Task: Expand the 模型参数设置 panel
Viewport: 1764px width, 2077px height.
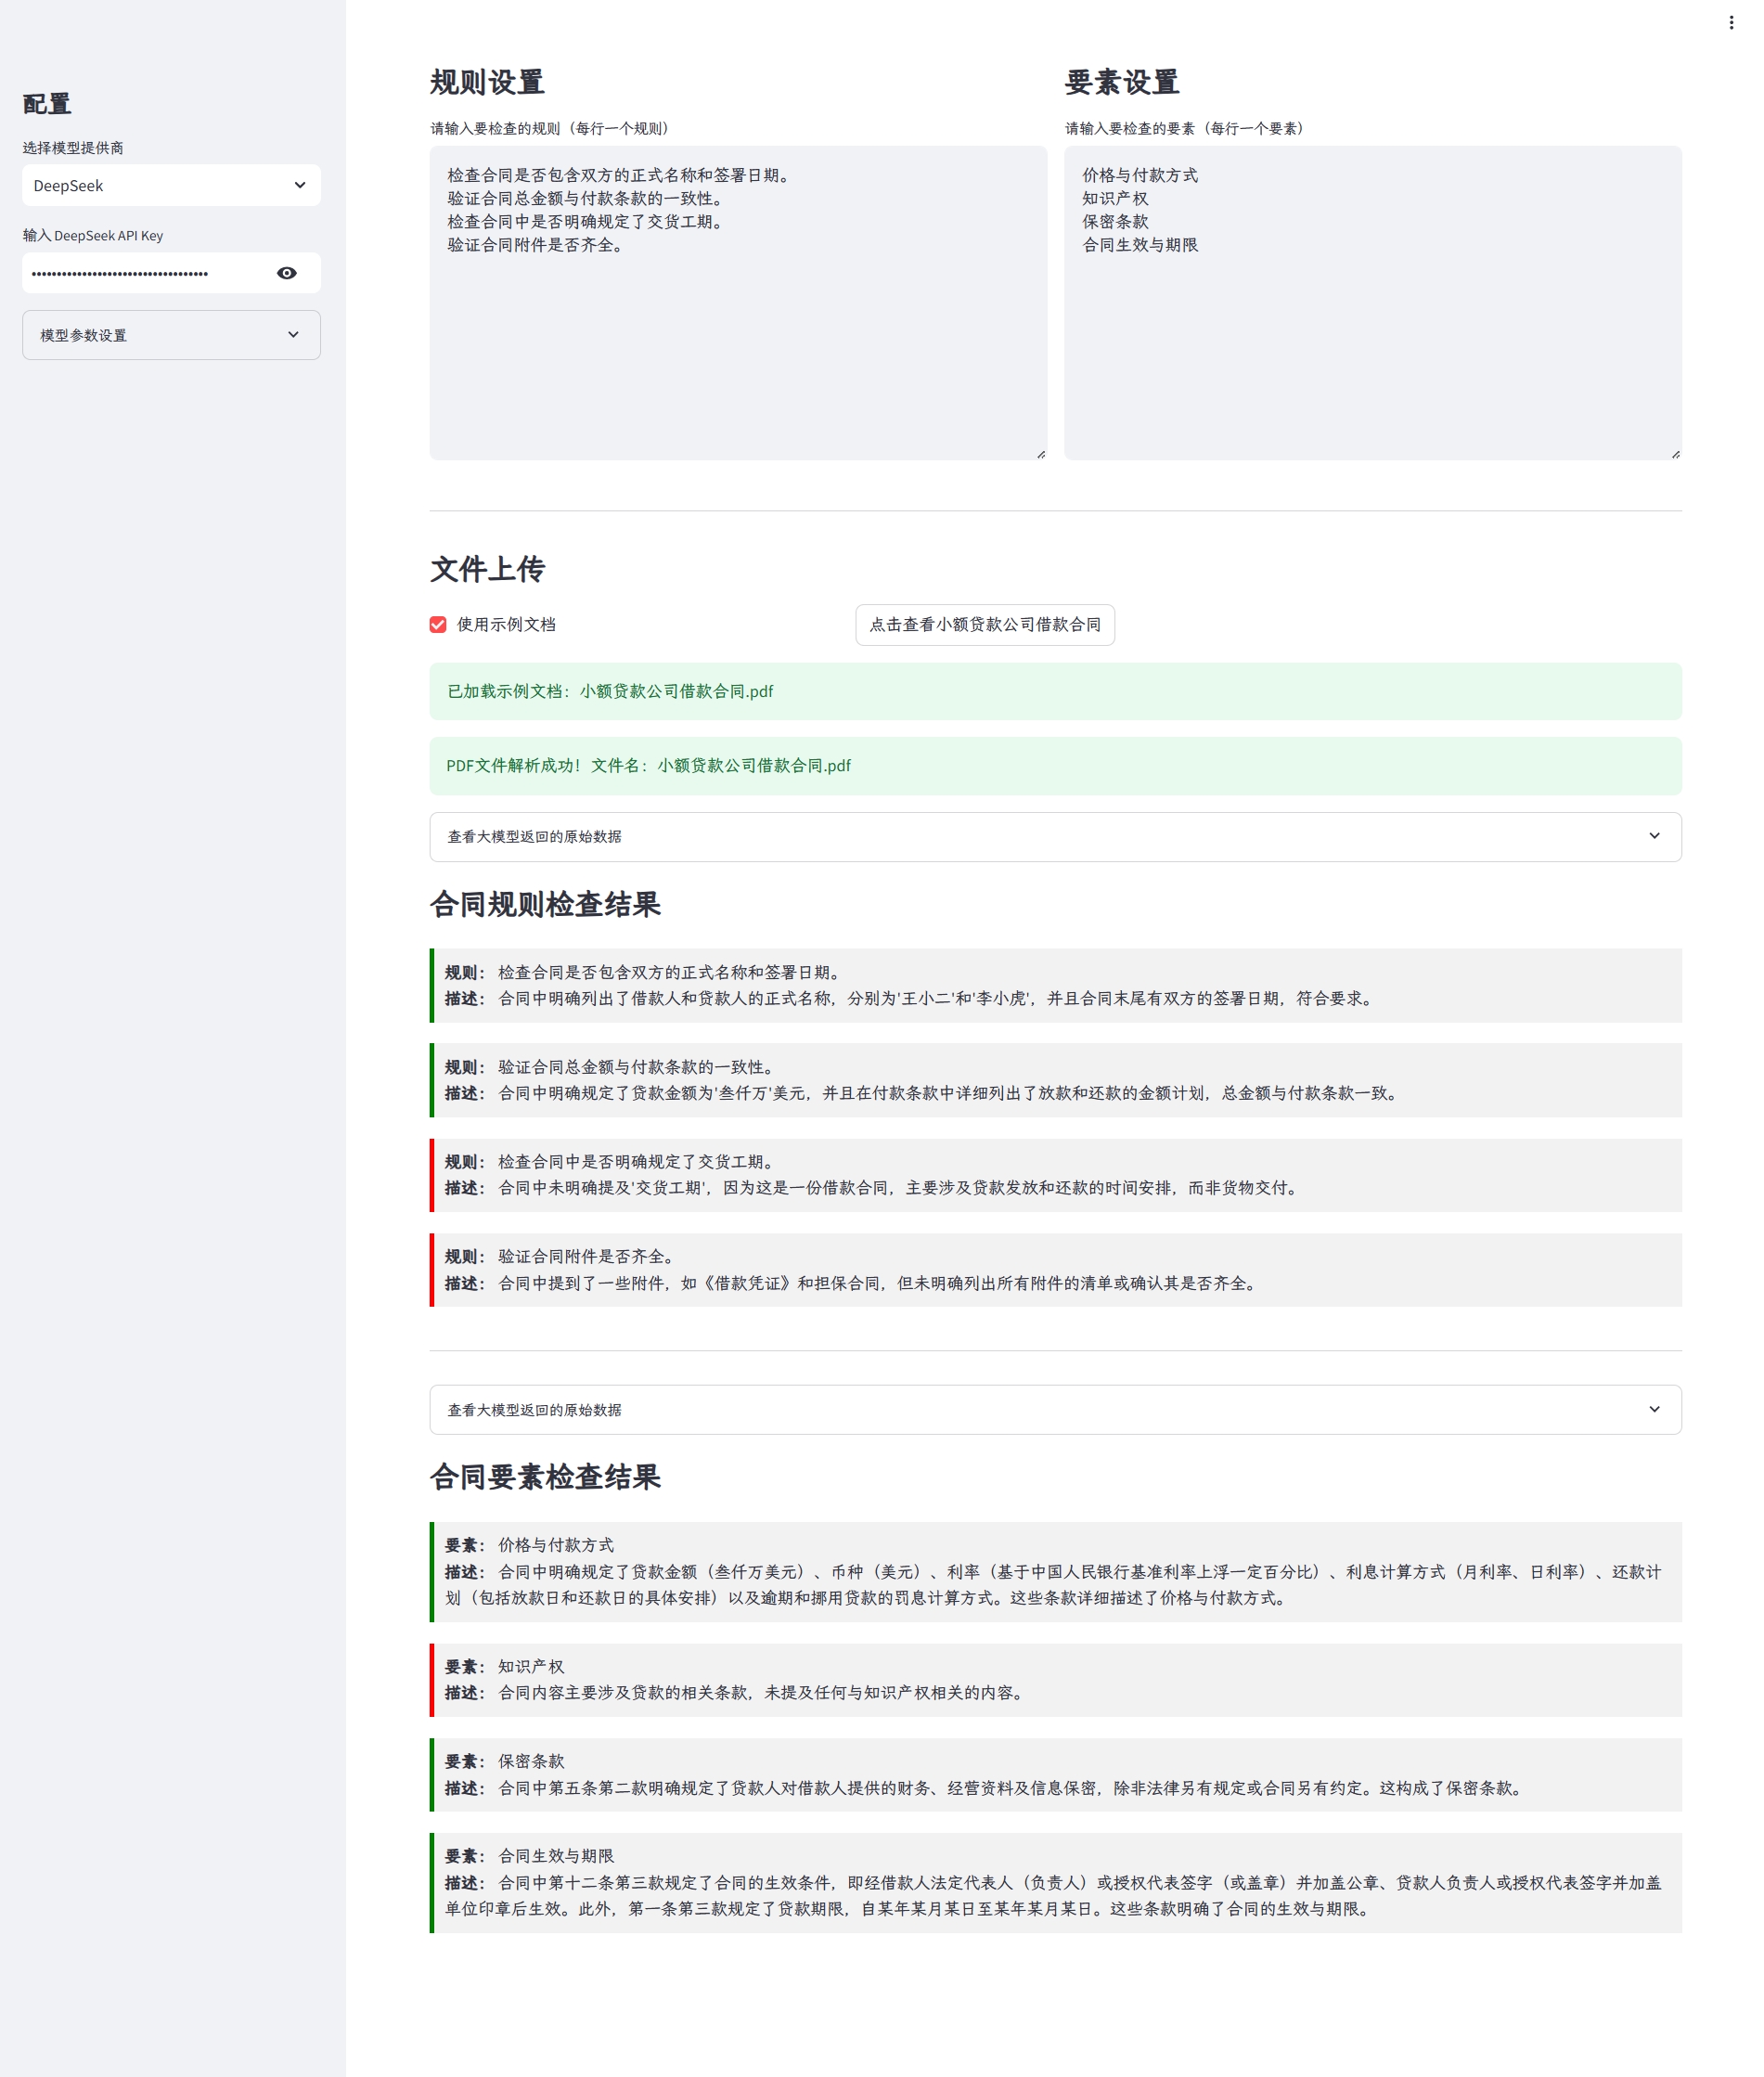Action: [170, 335]
